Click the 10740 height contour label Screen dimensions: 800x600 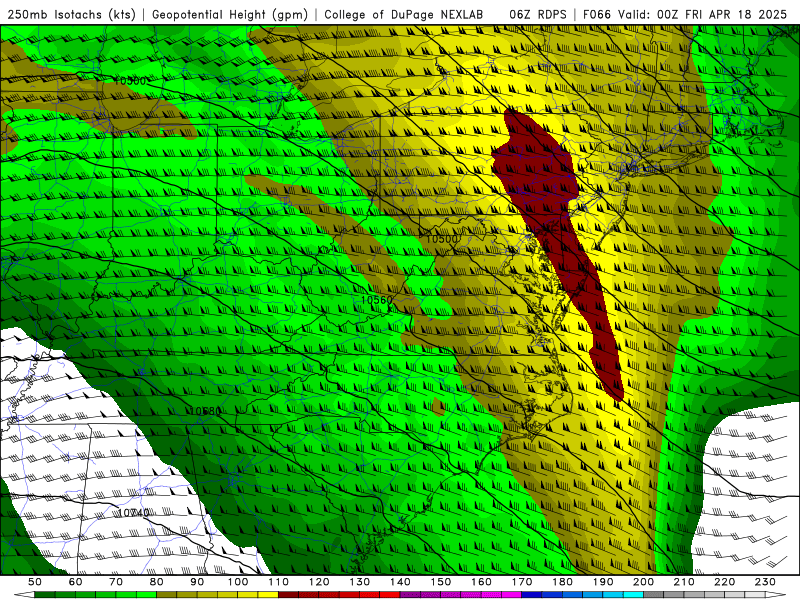tap(133, 513)
